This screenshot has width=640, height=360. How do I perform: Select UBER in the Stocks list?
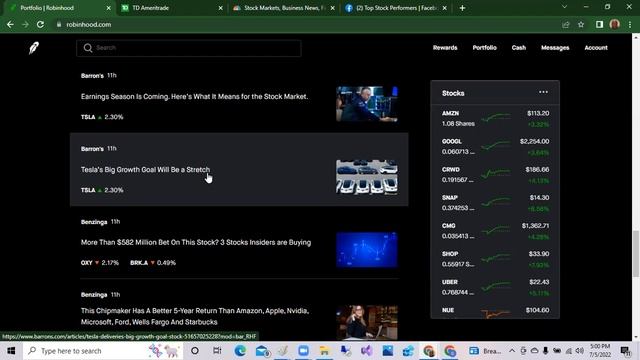coord(495,287)
